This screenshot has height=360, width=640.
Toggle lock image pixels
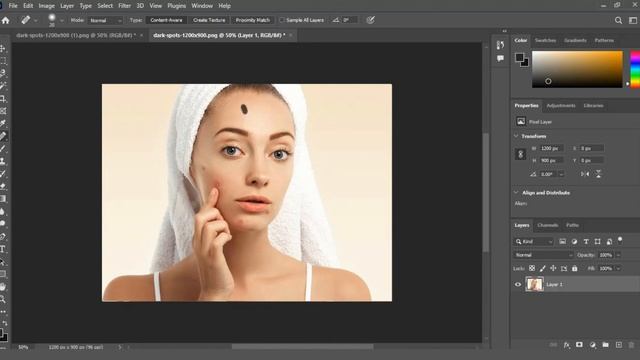[x=542, y=268]
